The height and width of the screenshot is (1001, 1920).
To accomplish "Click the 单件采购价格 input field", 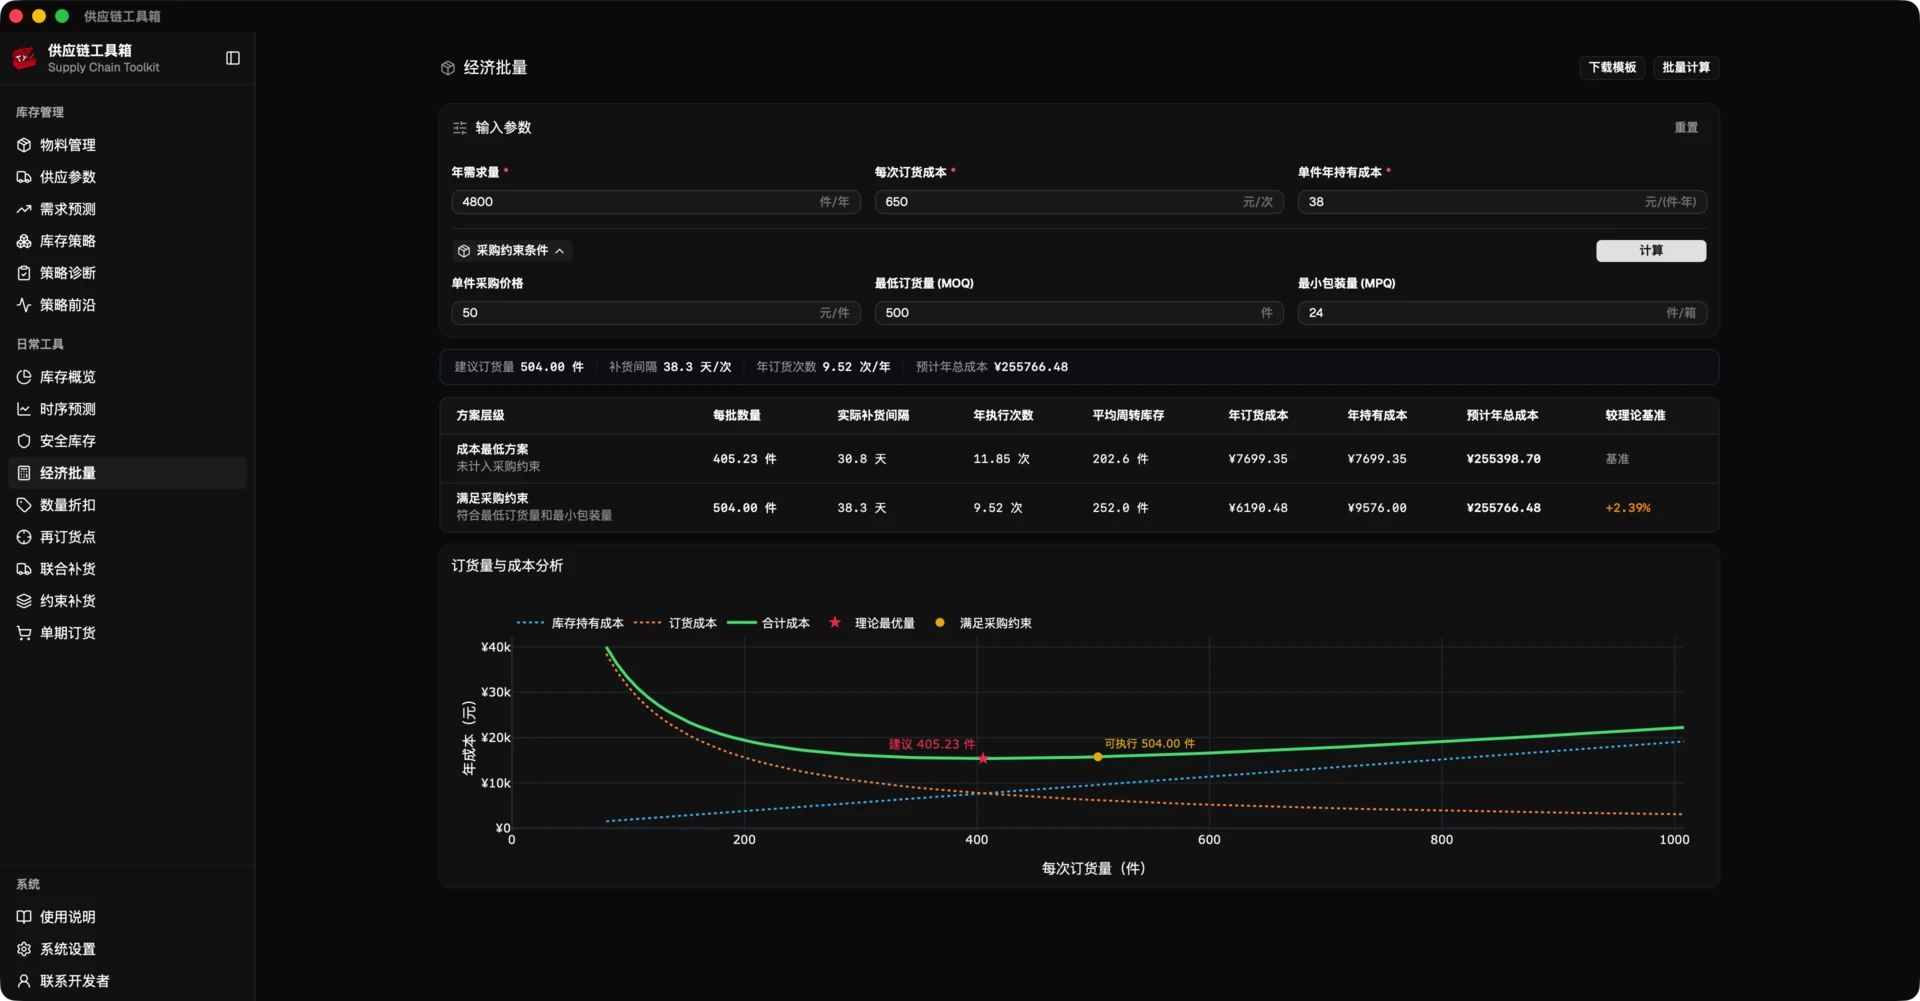I will click(x=655, y=313).
